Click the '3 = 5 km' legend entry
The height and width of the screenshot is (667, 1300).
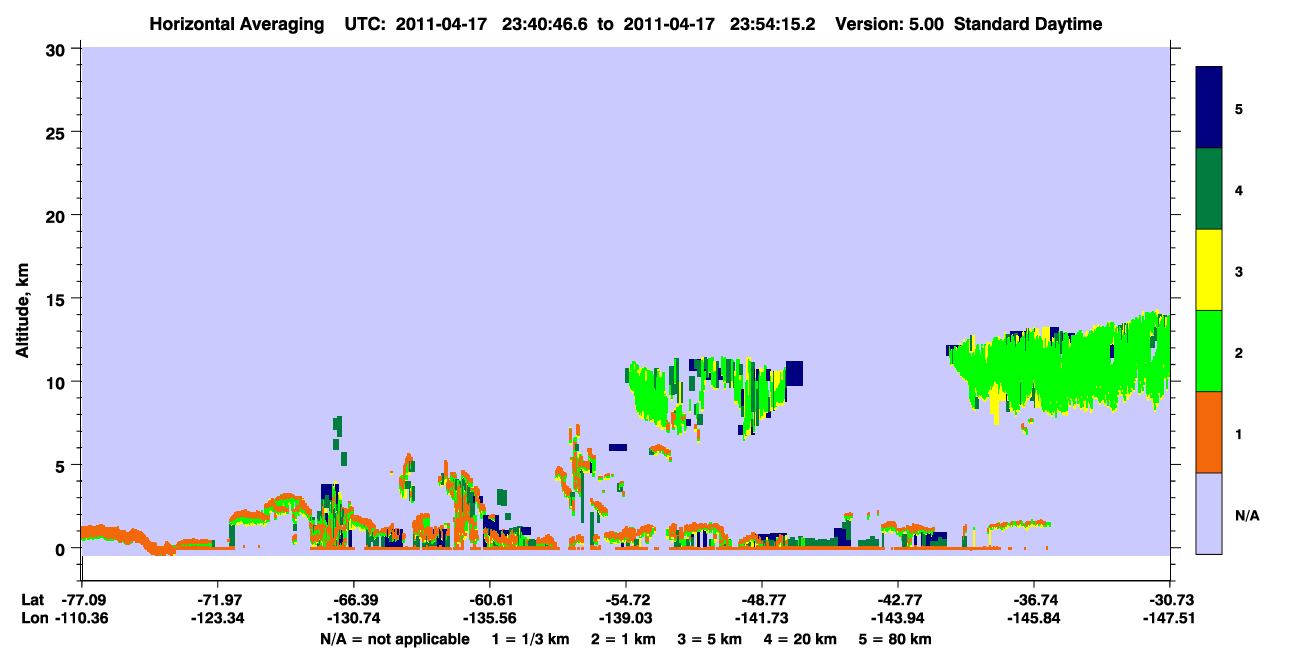(712, 639)
